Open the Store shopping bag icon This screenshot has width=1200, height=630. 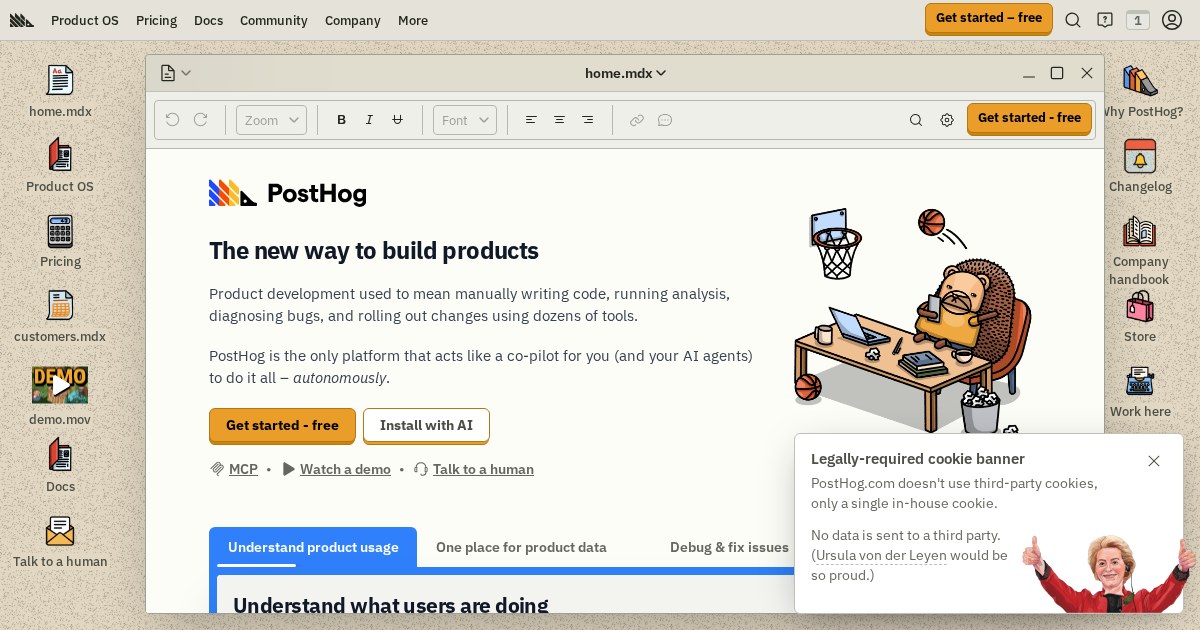point(1140,316)
